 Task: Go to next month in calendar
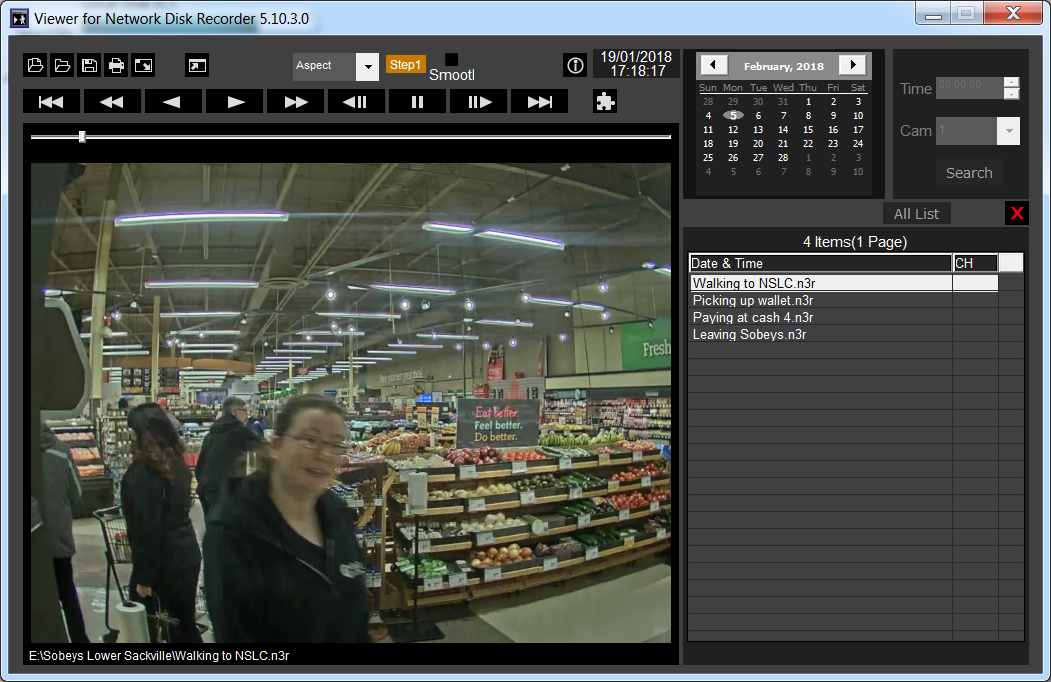(852, 65)
